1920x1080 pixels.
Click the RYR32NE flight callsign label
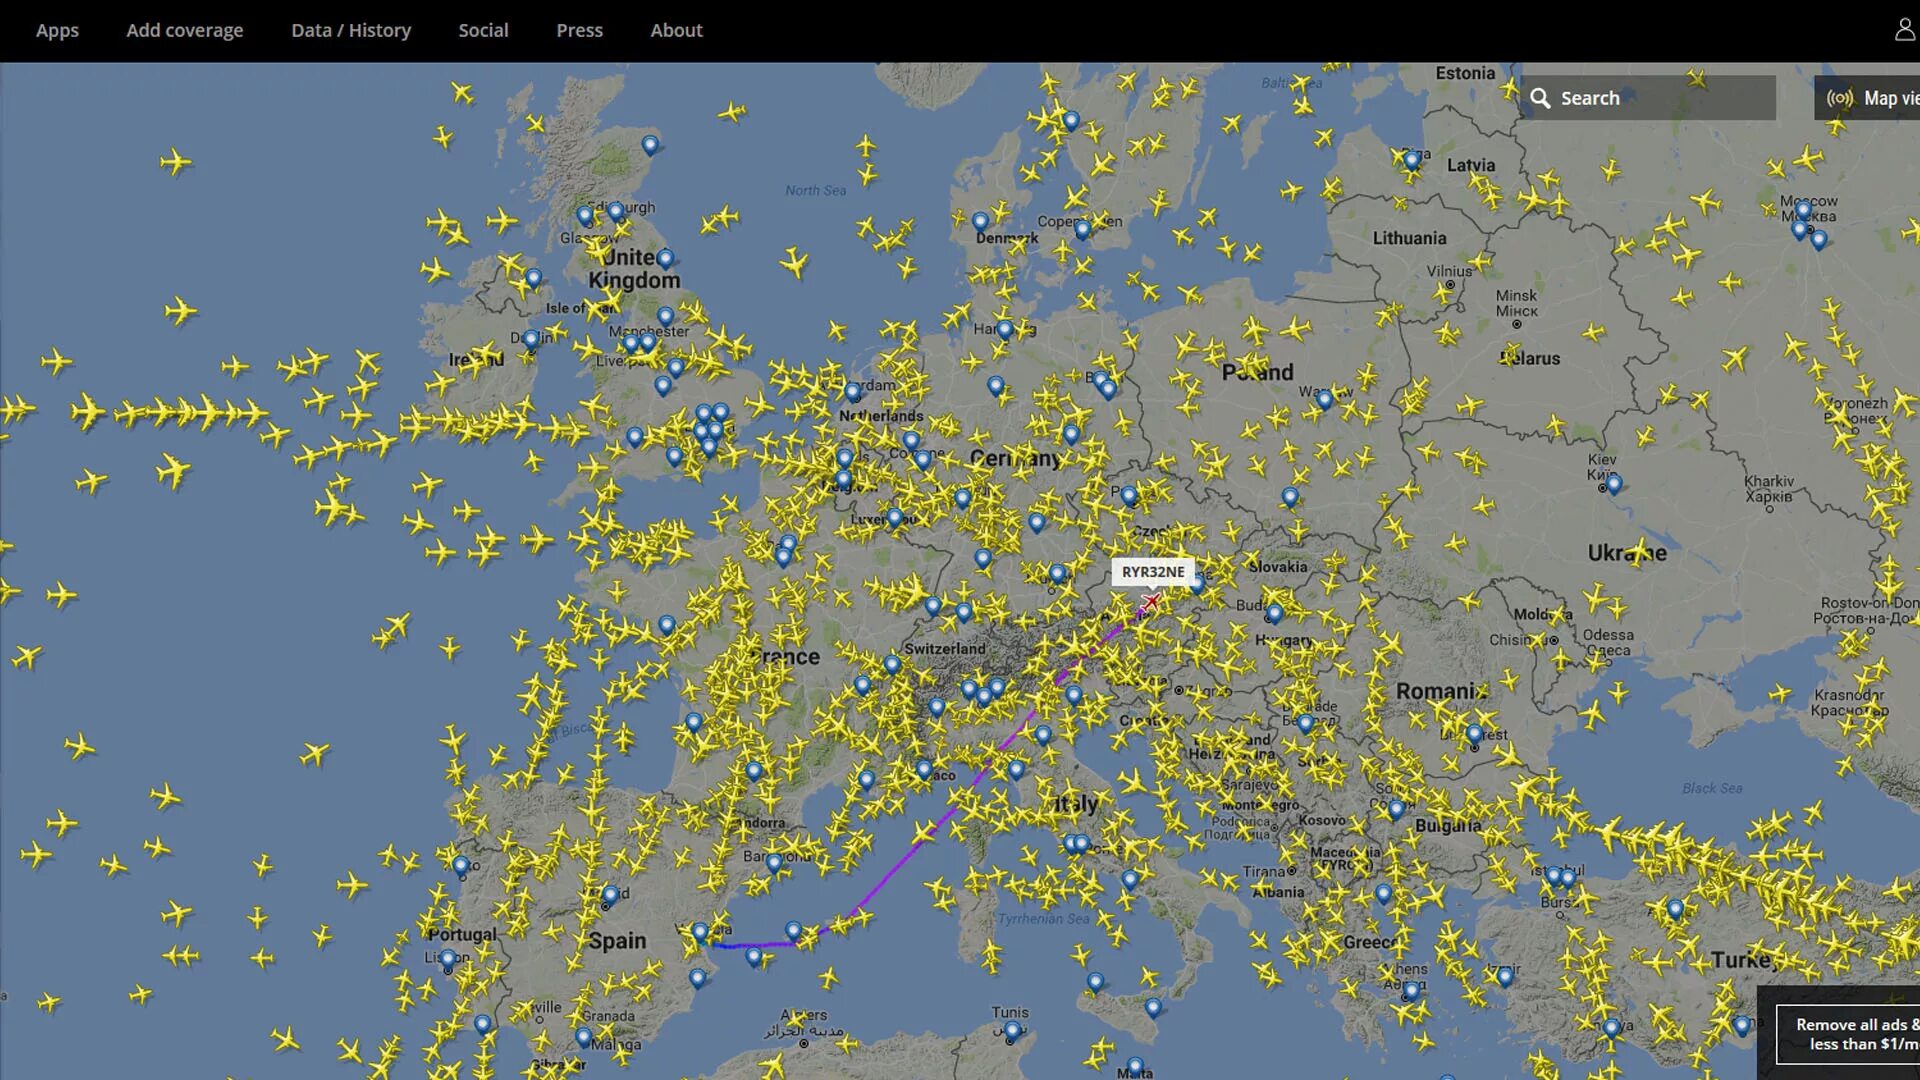(x=1153, y=572)
